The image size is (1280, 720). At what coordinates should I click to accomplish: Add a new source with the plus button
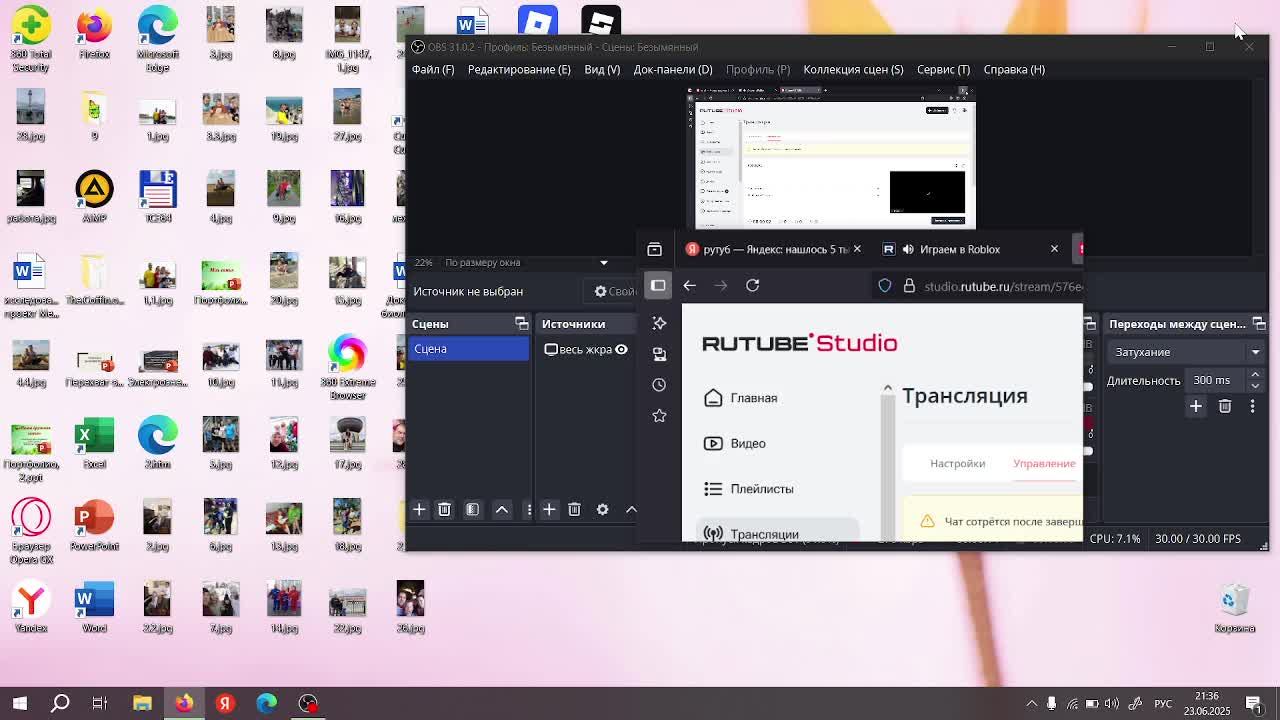(x=549, y=510)
